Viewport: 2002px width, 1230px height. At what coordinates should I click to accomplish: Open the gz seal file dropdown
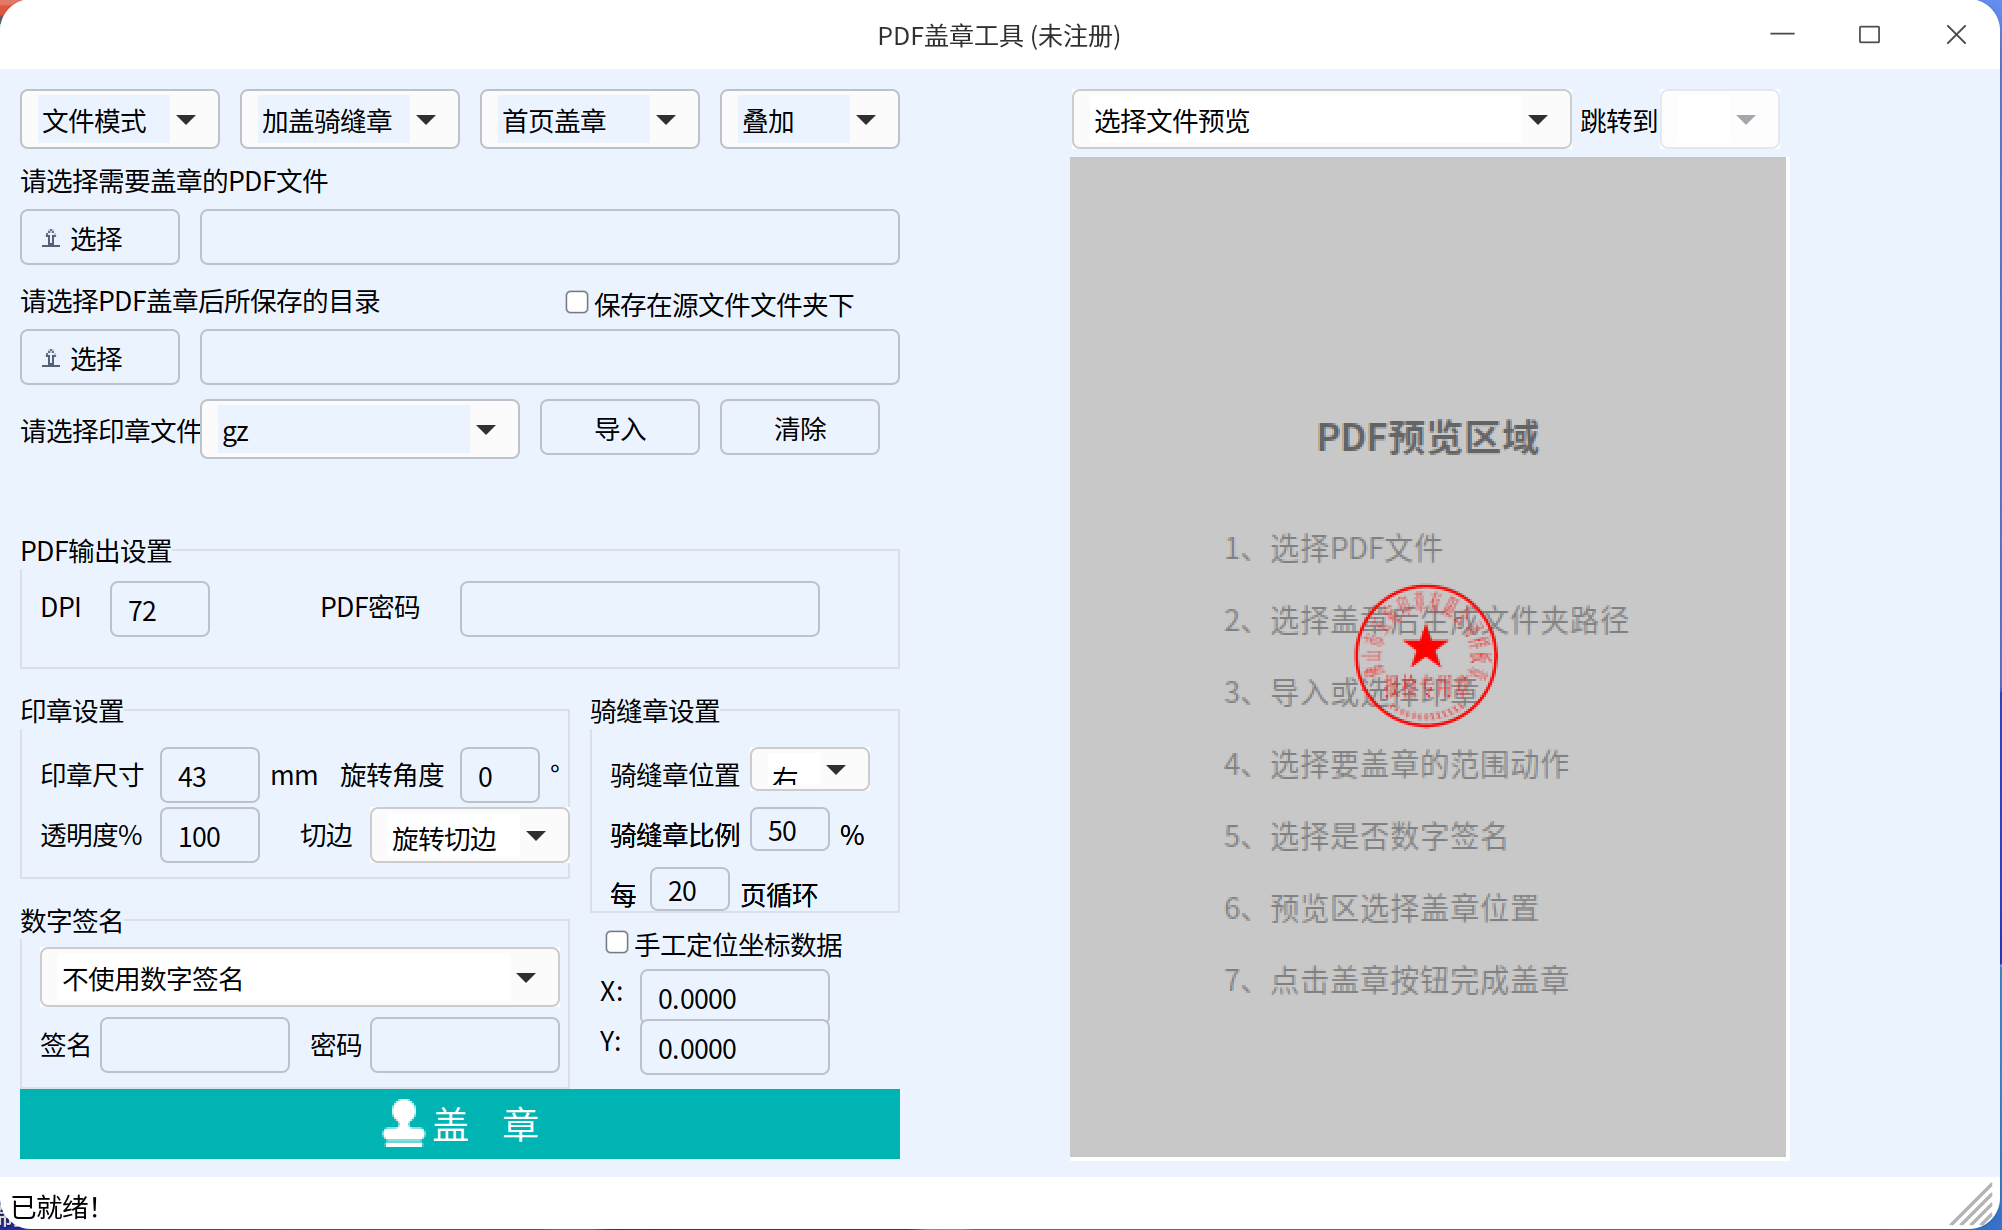pos(360,430)
